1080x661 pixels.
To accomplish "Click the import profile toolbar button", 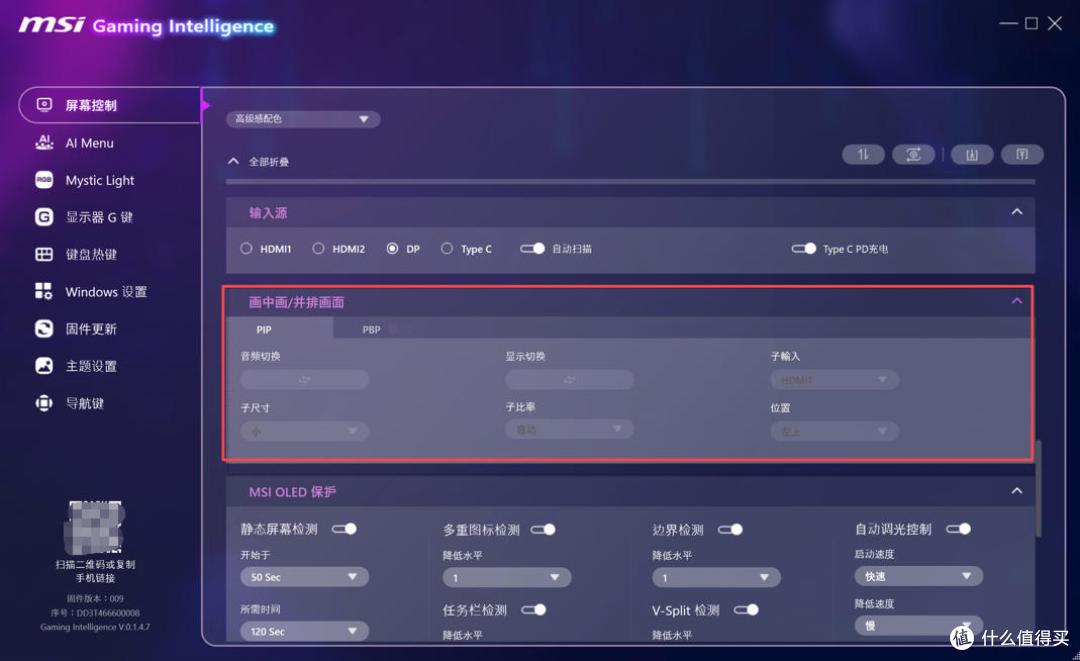I will [972, 154].
